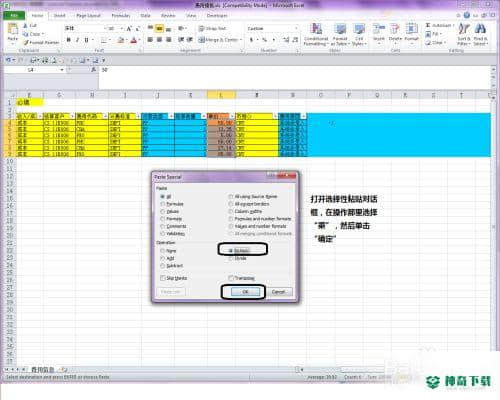
Task: Open the font size dropdown
Action: pyautogui.click(x=121, y=29)
